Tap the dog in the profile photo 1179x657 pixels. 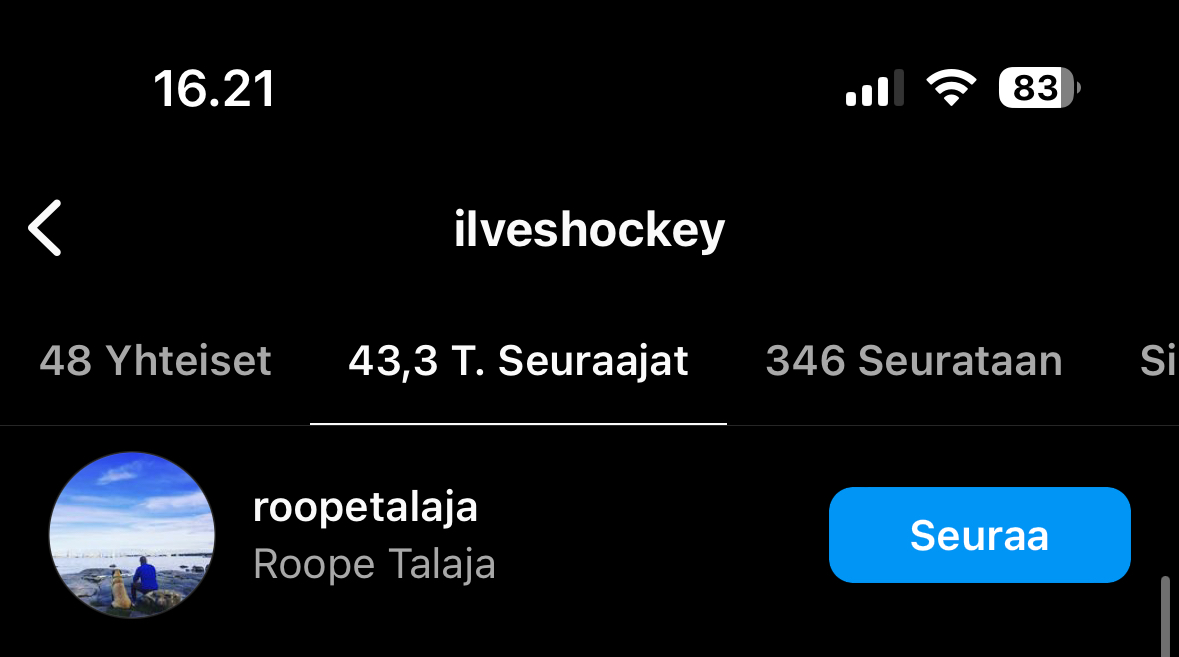118,588
